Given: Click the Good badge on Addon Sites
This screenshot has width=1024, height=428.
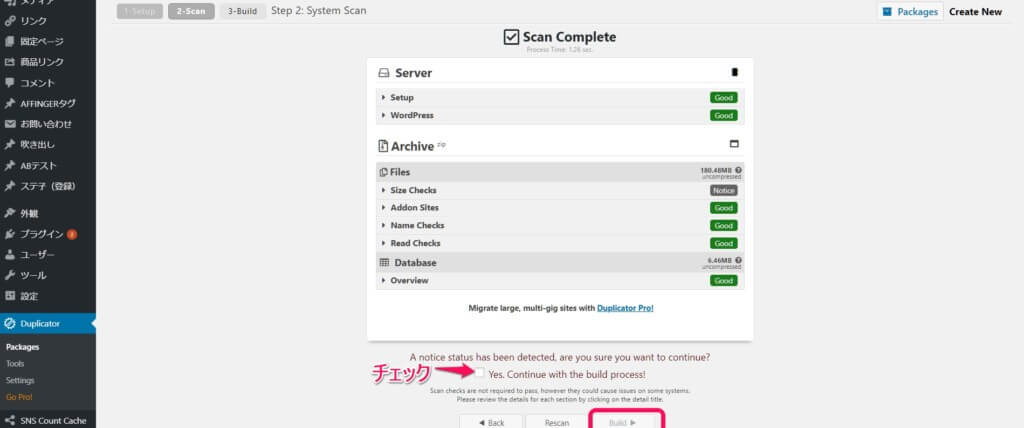Looking at the screenshot, I should click(x=724, y=208).
